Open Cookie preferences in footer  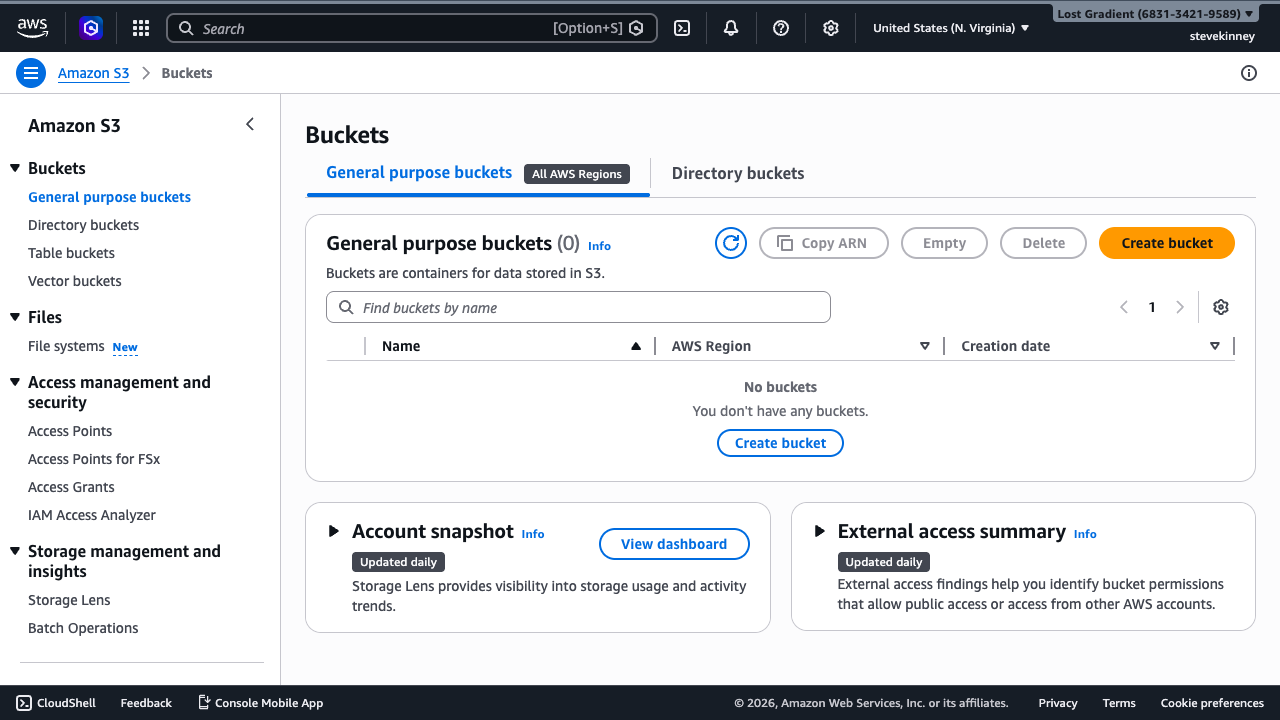pyautogui.click(x=1212, y=703)
